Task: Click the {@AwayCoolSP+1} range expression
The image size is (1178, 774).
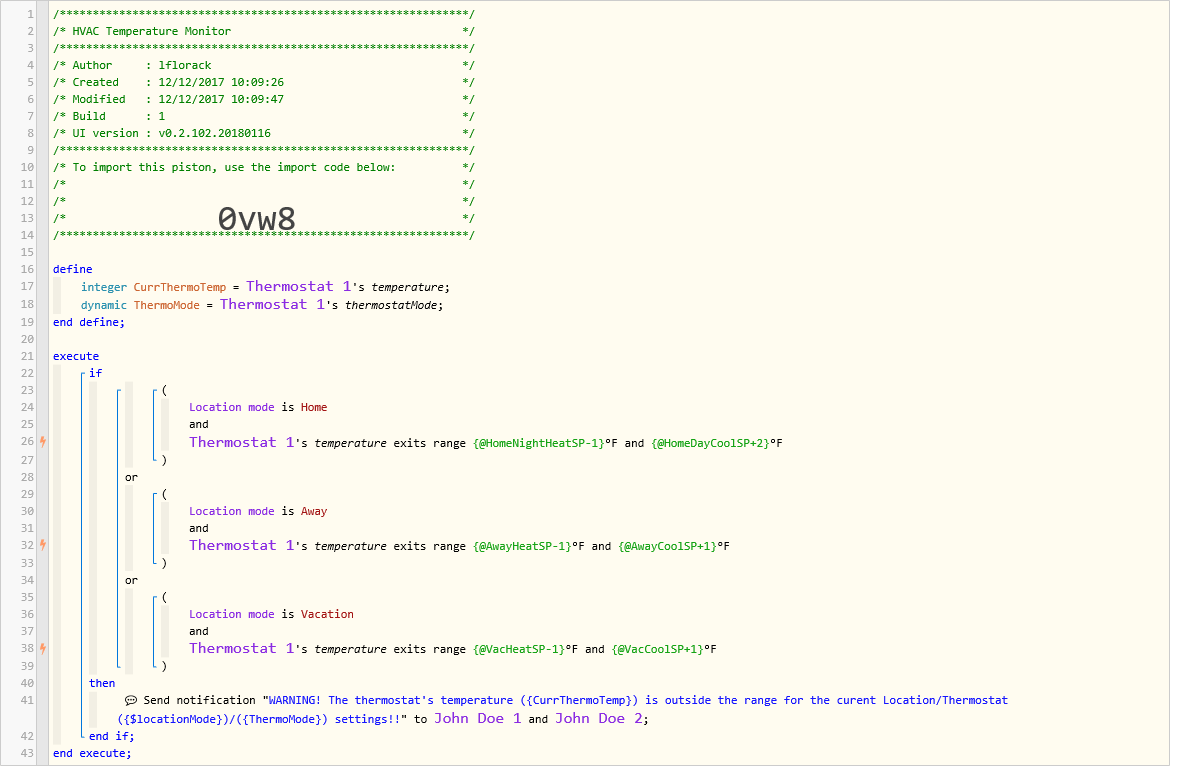Action: pos(667,546)
